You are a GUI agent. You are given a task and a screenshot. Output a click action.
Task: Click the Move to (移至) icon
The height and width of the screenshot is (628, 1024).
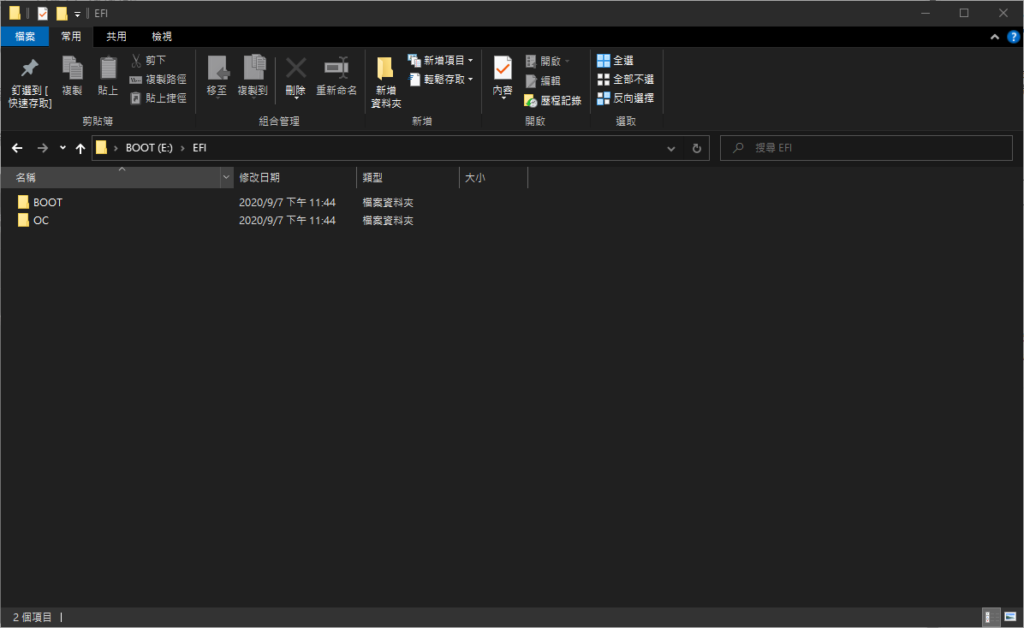point(217,70)
